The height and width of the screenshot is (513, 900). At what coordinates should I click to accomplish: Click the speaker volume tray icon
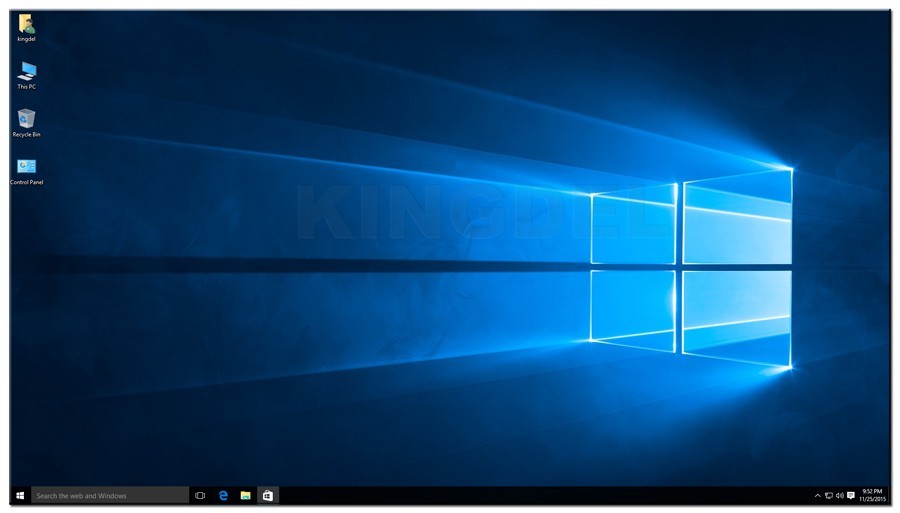pyautogui.click(x=839, y=495)
